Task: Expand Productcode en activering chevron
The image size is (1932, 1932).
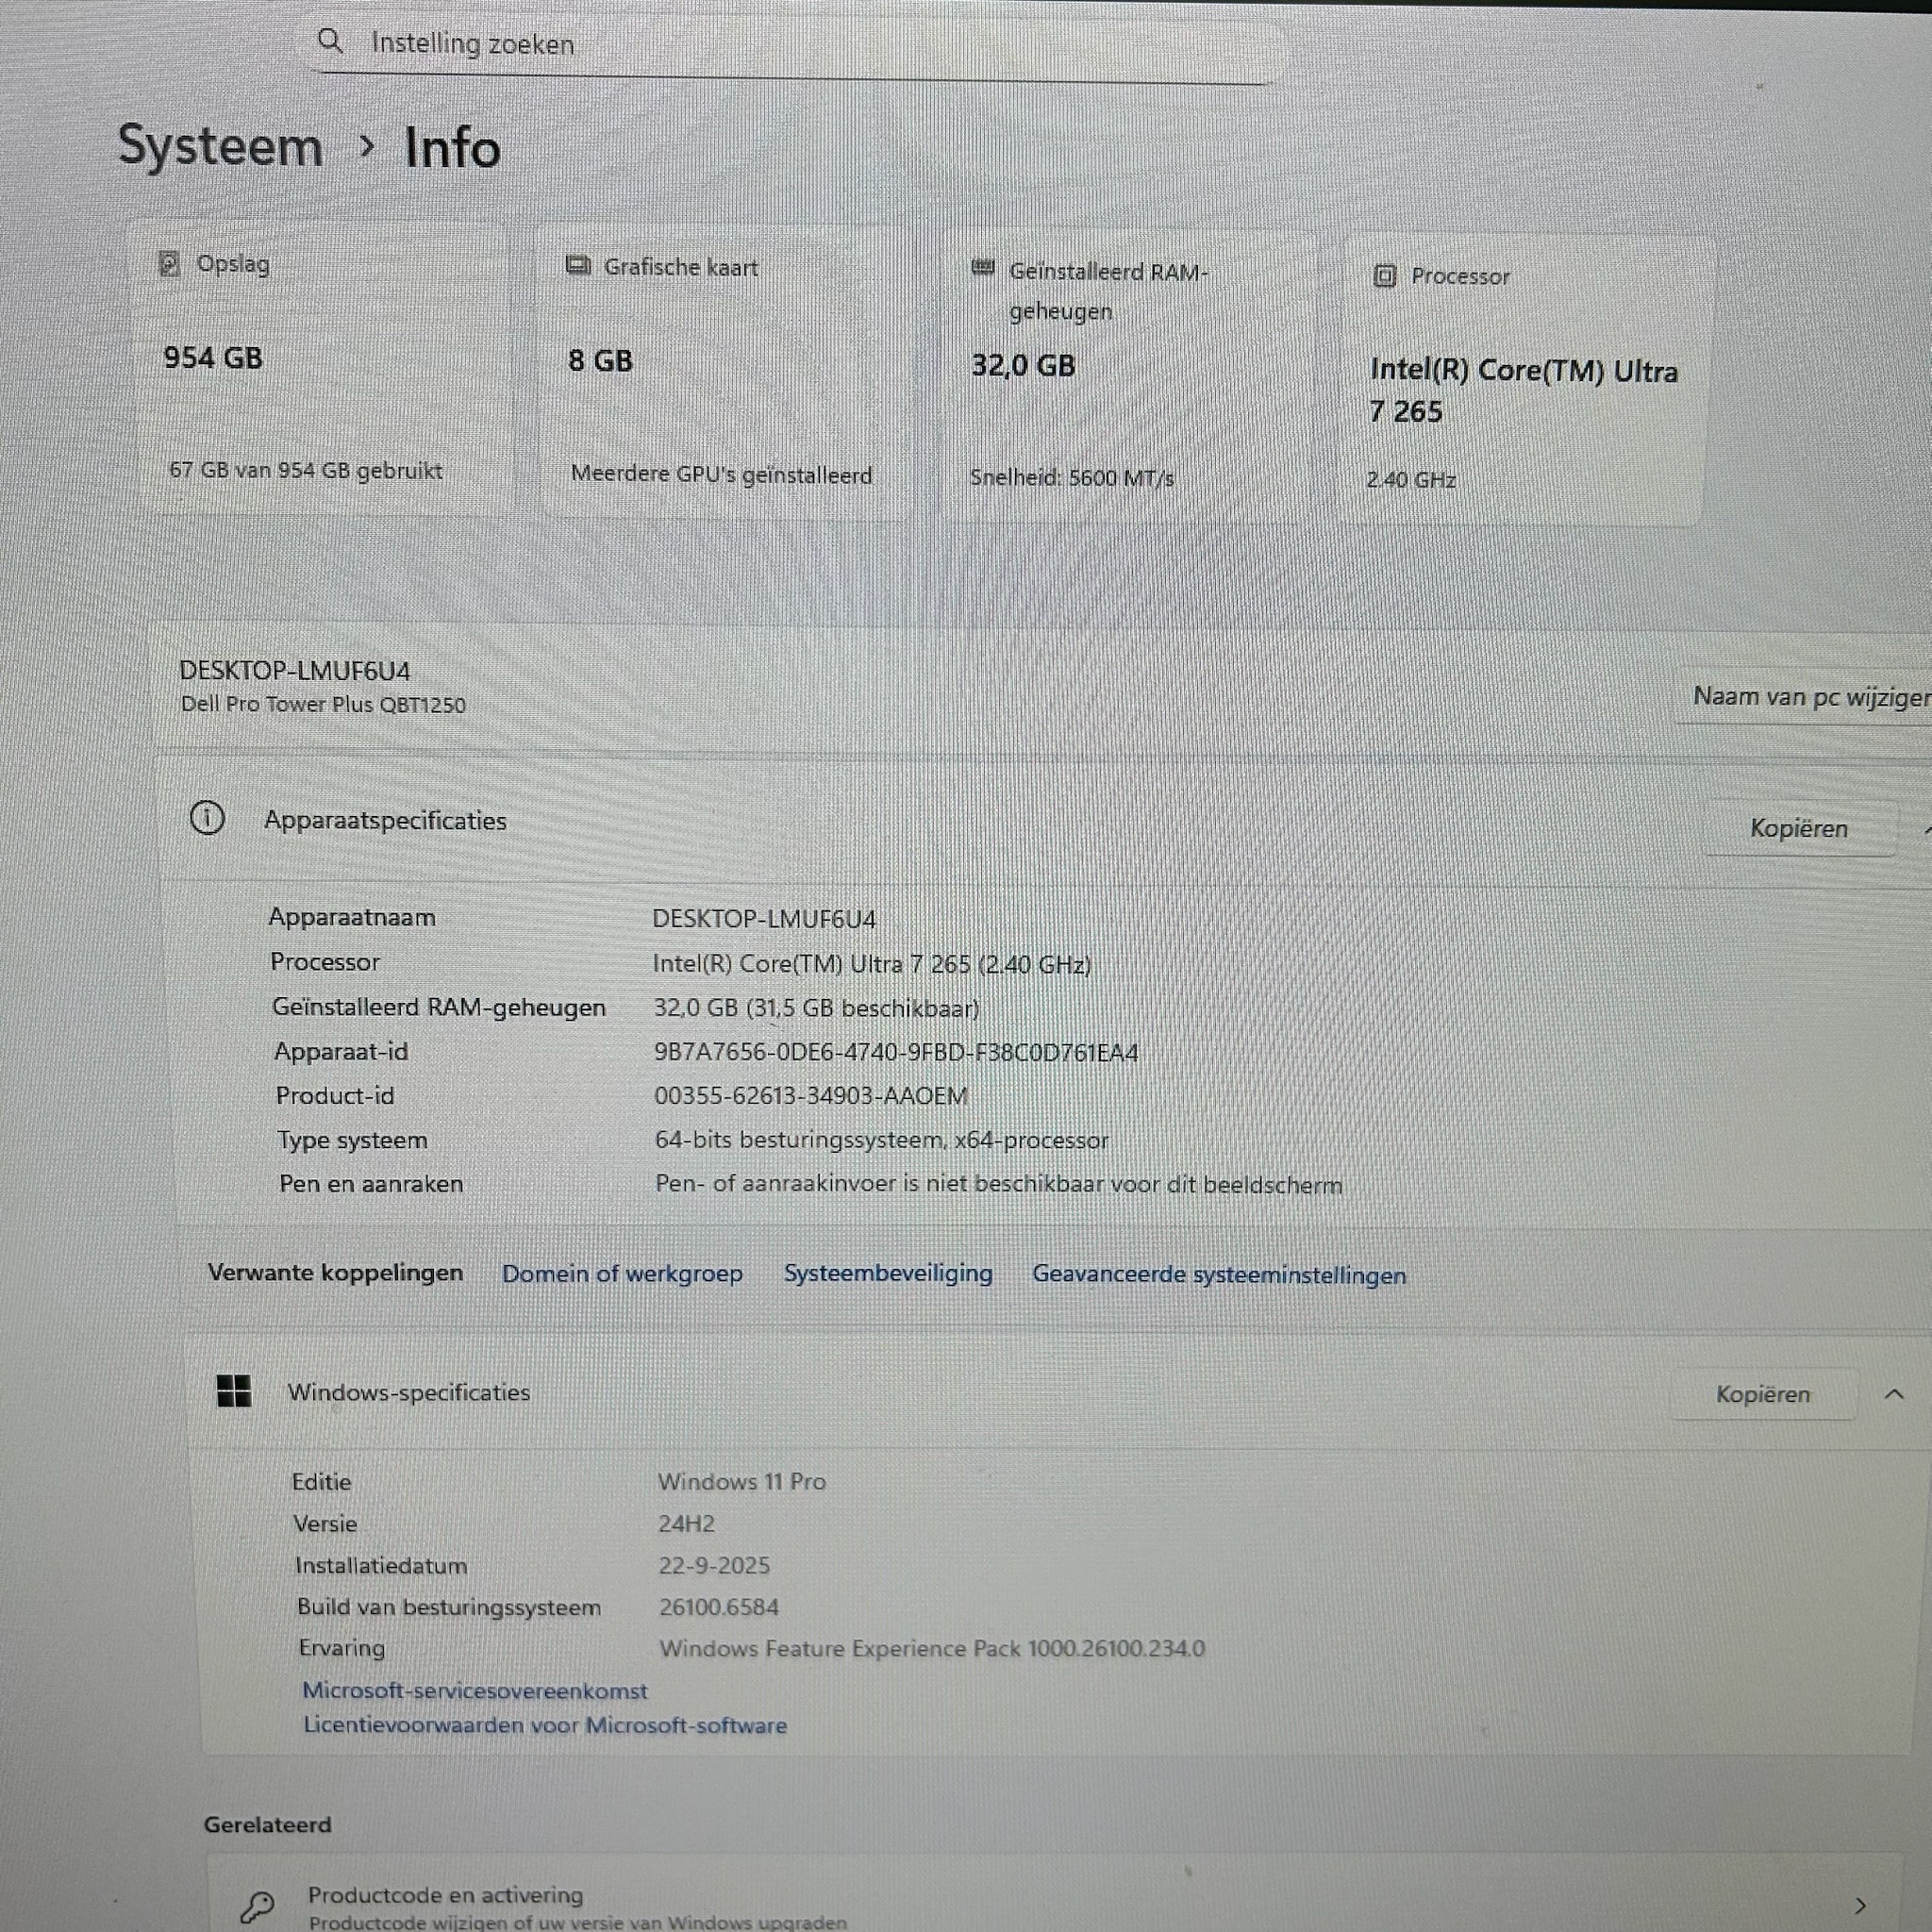Action: [x=1860, y=1905]
